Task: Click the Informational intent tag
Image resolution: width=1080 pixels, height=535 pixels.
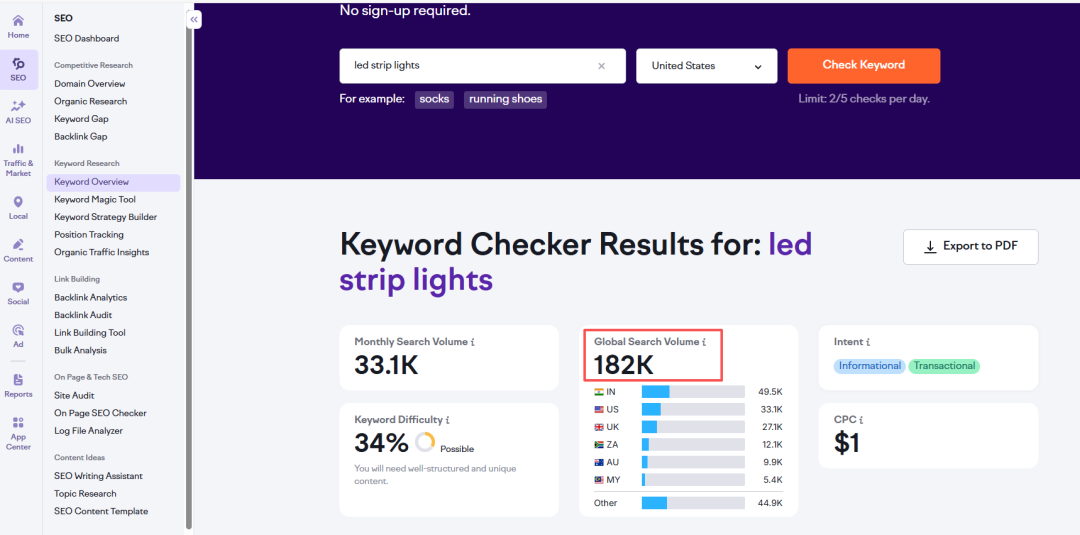Action: coord(869,366)
